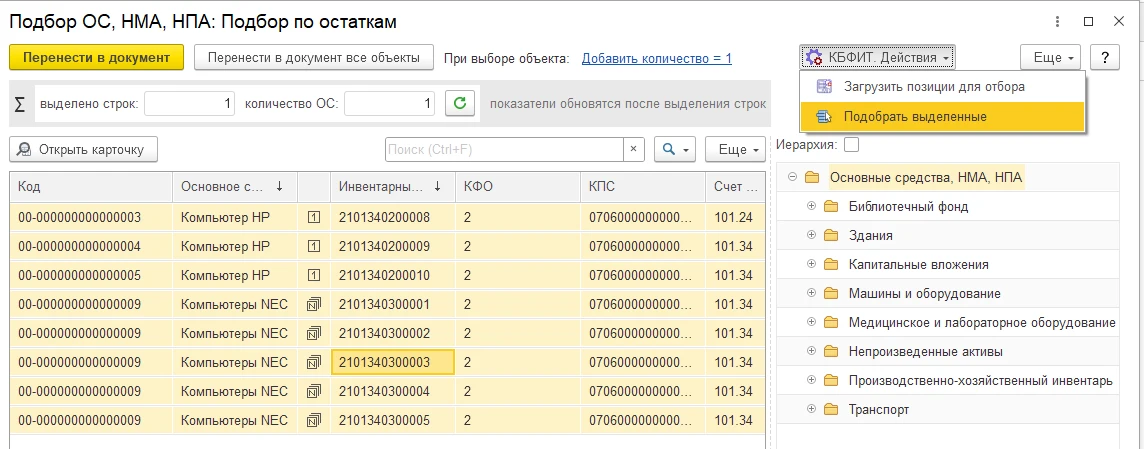Click the root Основные средства folder icon

click(x=812, y=177)
